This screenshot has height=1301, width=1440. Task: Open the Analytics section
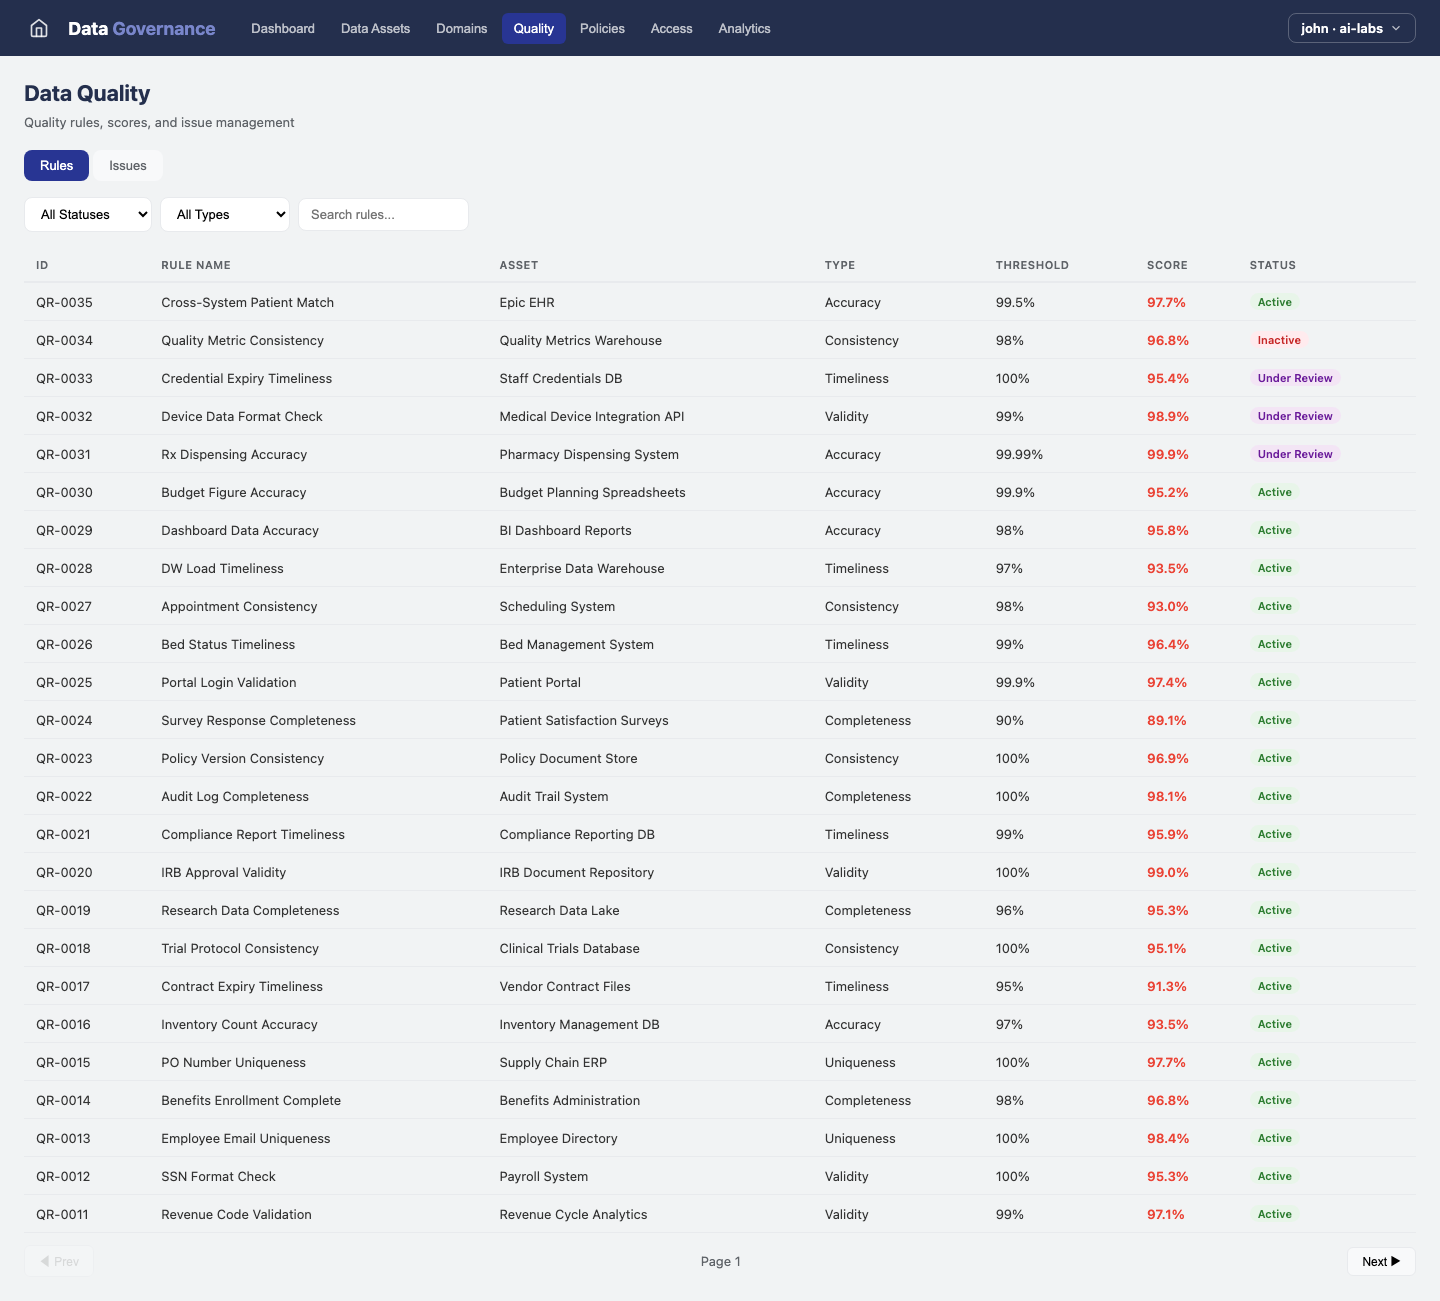pyautogui.click(x=744, y=28)
